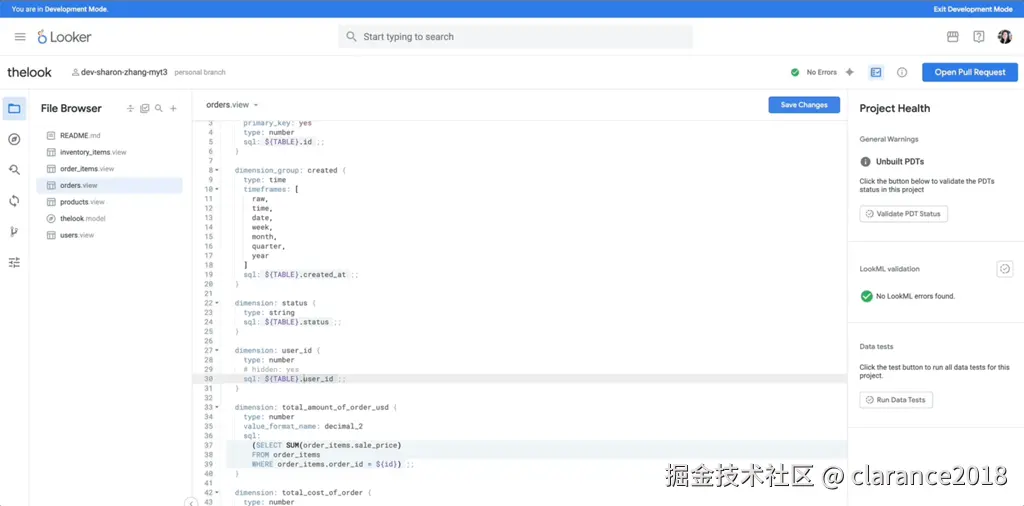Collapse timeframes list at line 10
The width and height of the screenshot is (1024, 506).
[216, 189]
